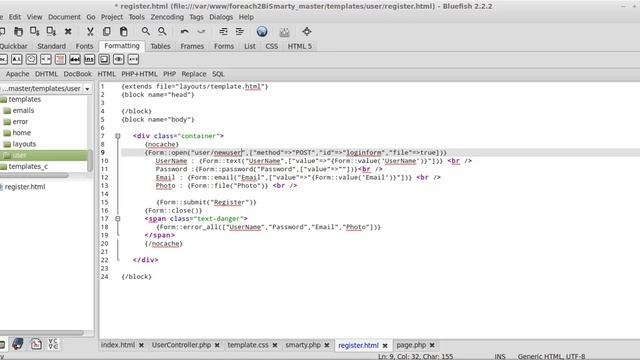640x360 pixels.
Task: Cut selection with the scissors icon
Action: pyautogui.click(x=90, y=31)
